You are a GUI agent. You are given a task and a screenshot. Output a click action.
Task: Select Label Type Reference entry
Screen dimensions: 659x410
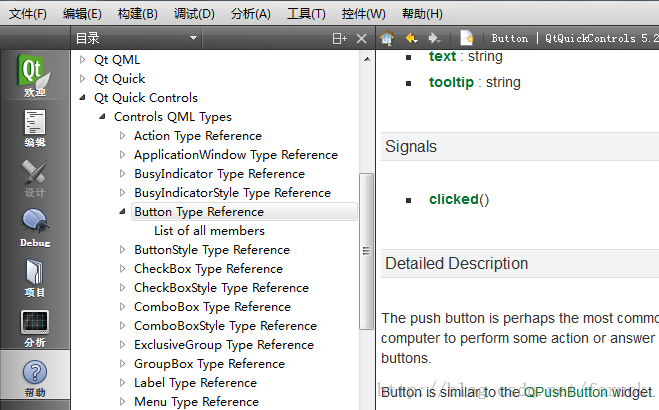tap(195, 383)
